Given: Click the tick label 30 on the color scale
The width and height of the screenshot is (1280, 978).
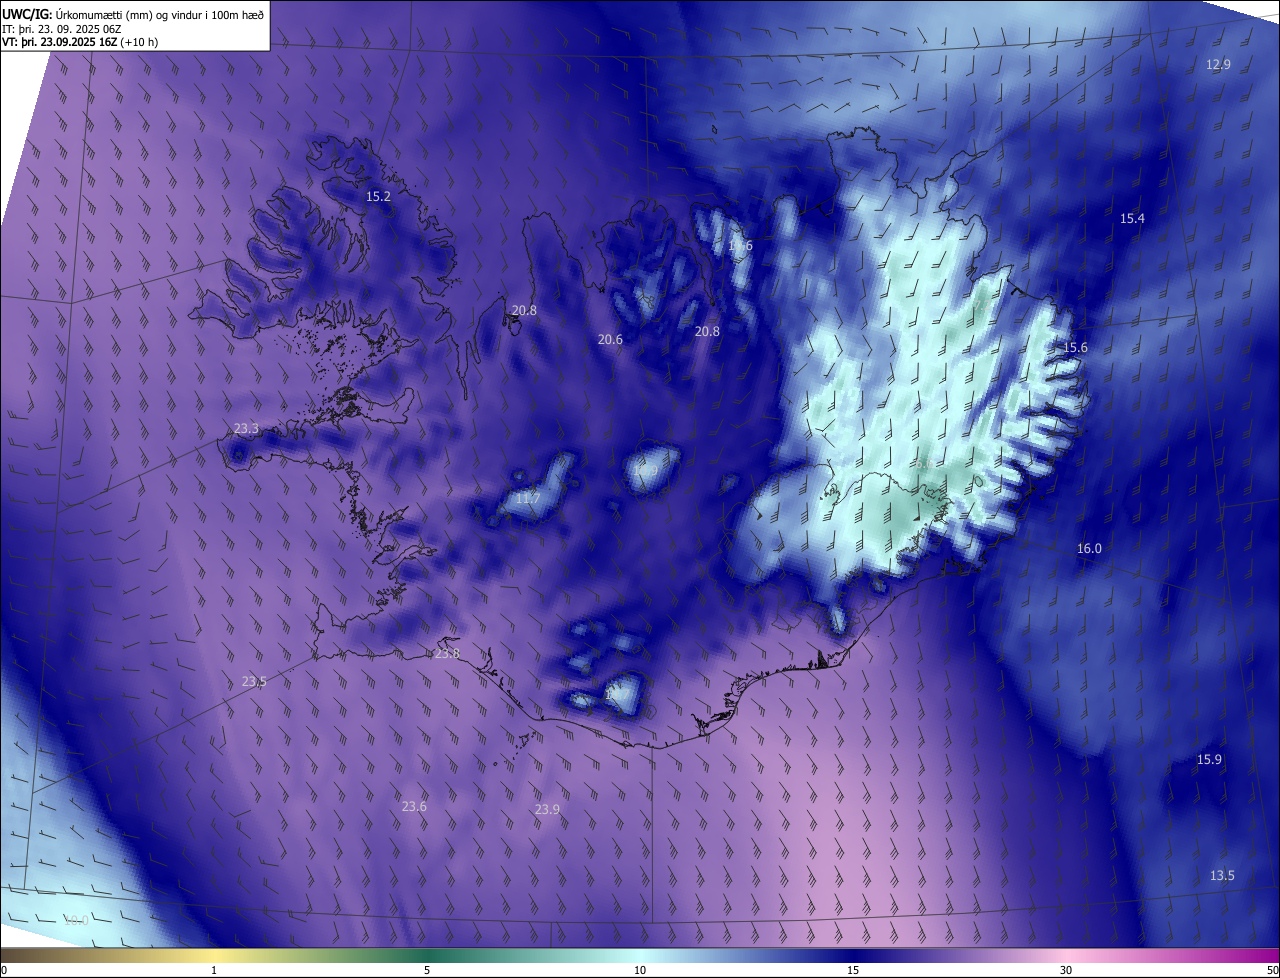Looking at the screenshot, I should (x=1066, y=970).
